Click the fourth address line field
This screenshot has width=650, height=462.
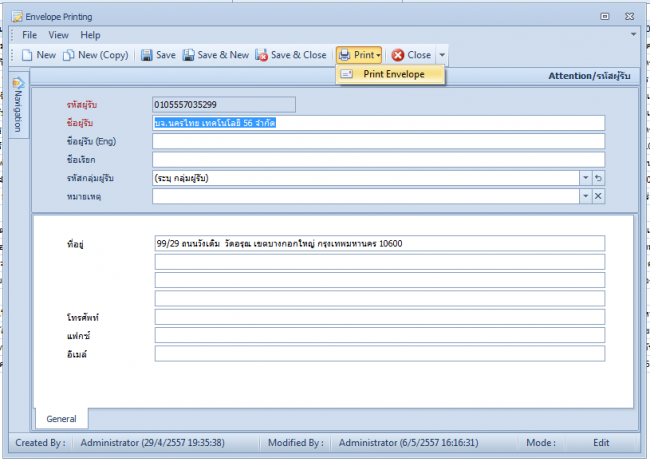(x=380, y=298)
